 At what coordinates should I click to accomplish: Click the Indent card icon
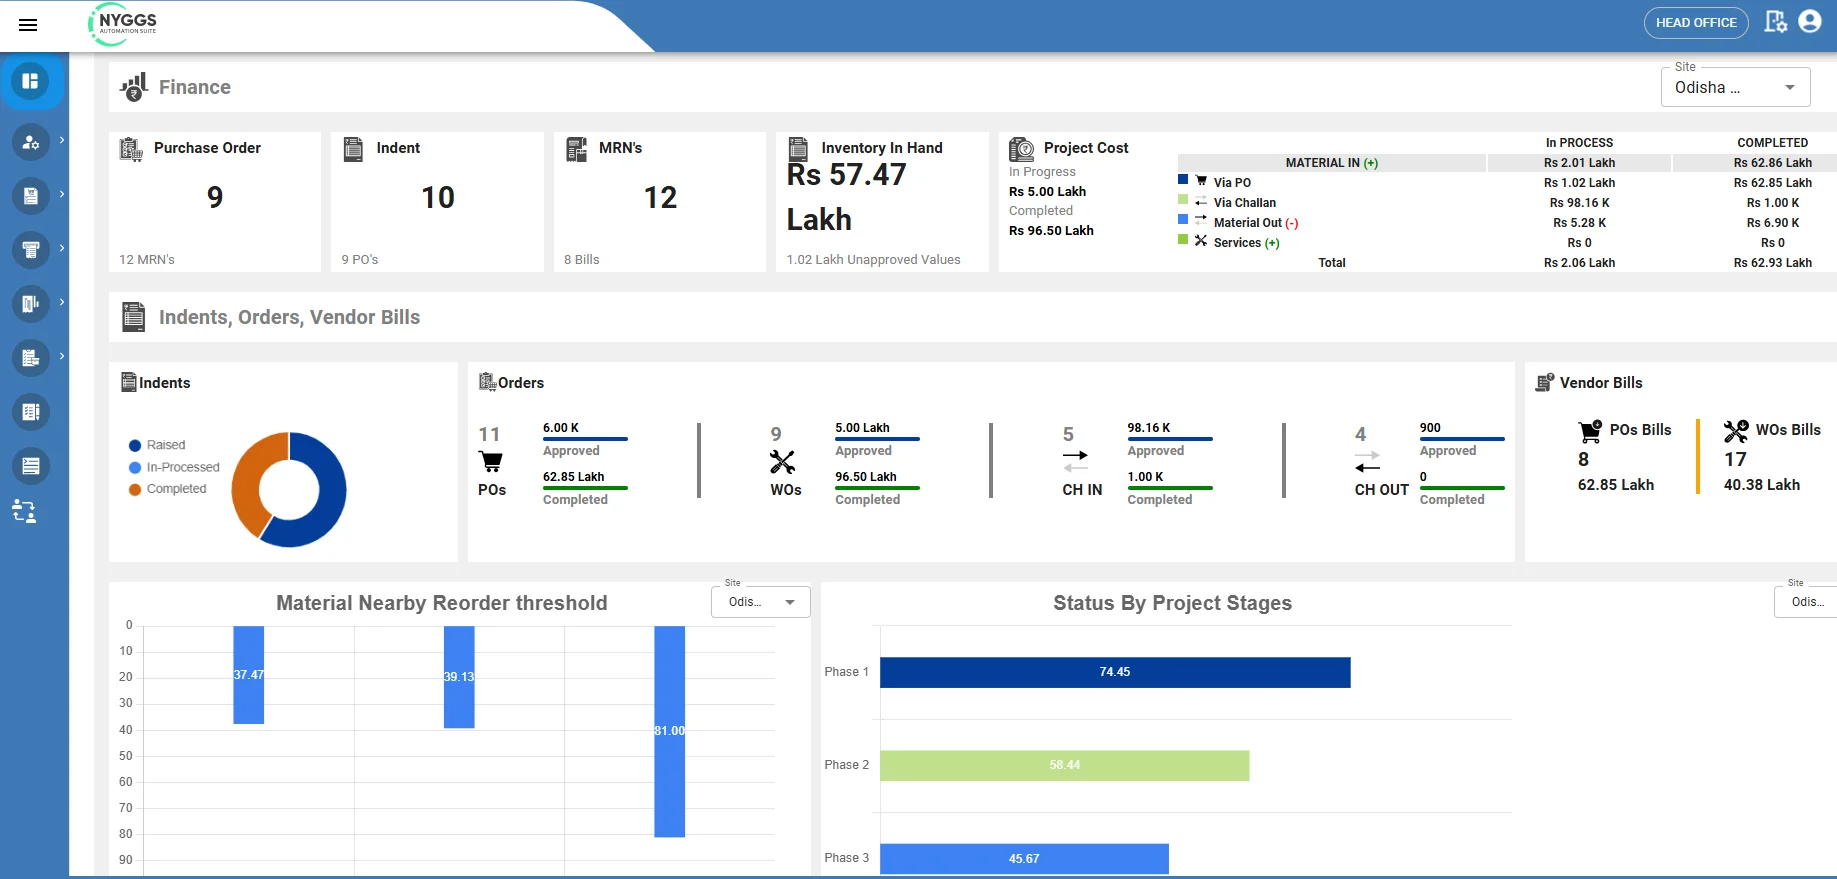tap(353, 149)
